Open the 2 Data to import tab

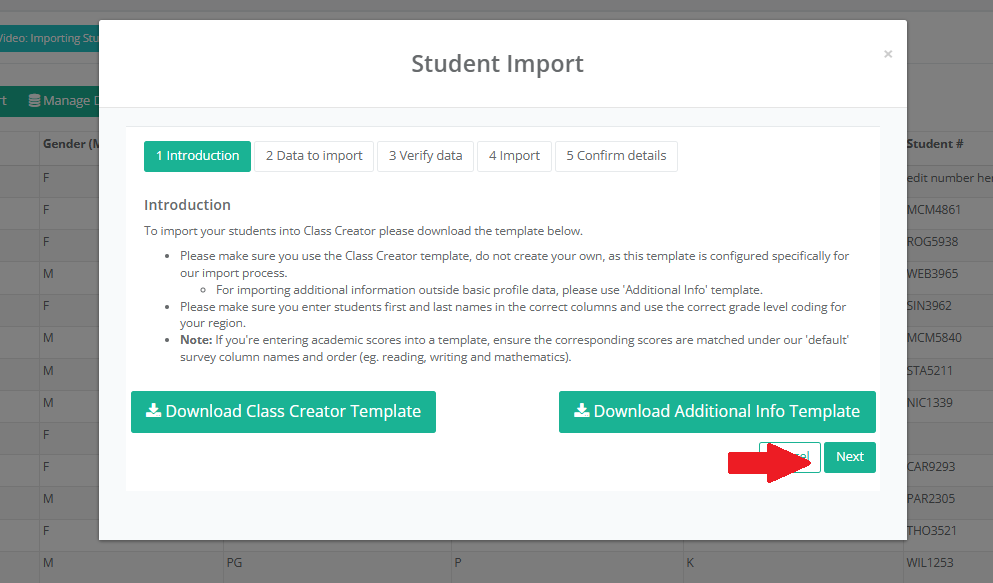[314, 156]
